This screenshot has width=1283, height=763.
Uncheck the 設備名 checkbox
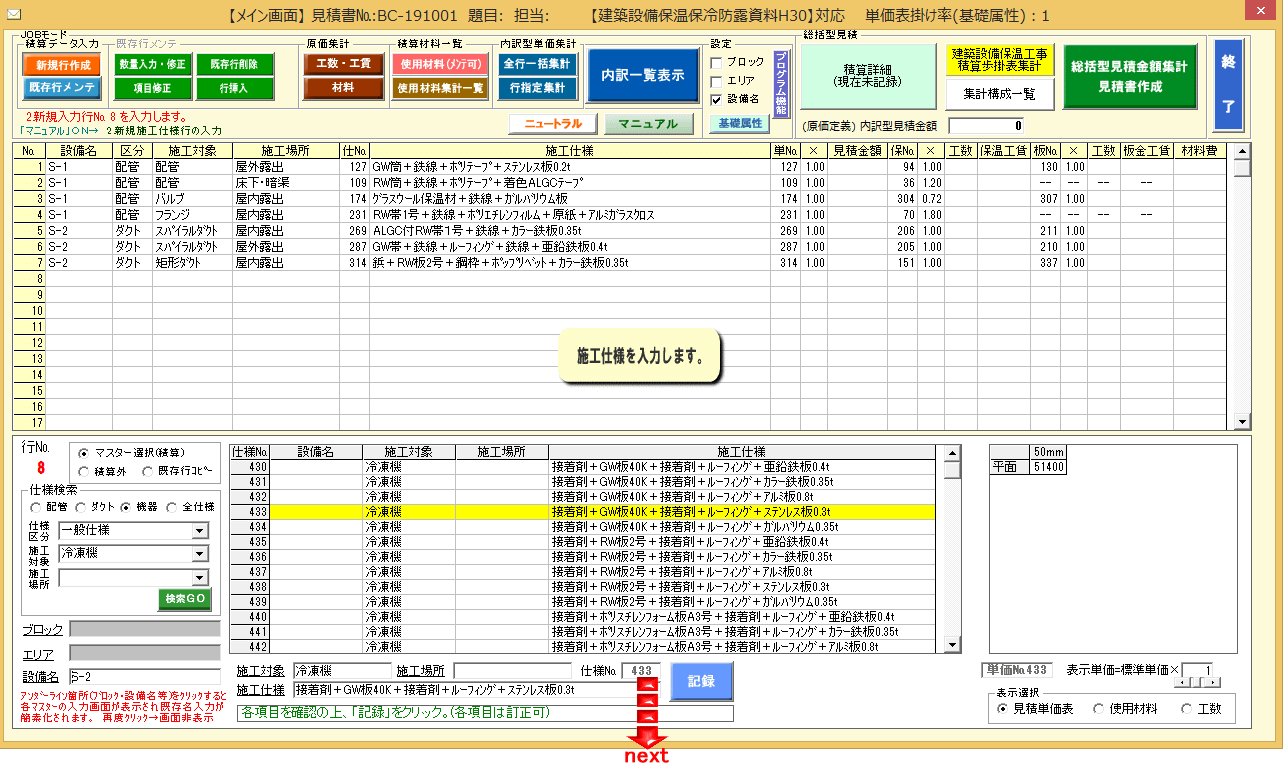pos(716,99)
